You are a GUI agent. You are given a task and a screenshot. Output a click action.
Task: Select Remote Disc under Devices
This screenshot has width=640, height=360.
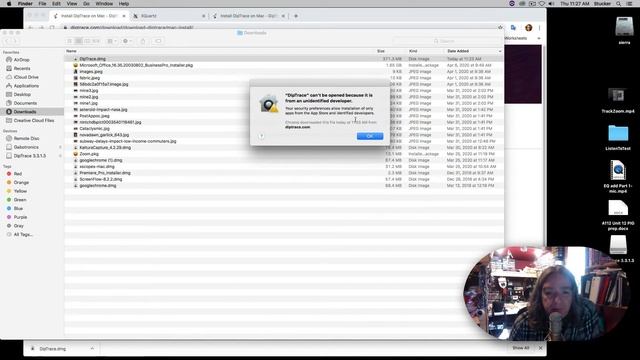[27, 138]
